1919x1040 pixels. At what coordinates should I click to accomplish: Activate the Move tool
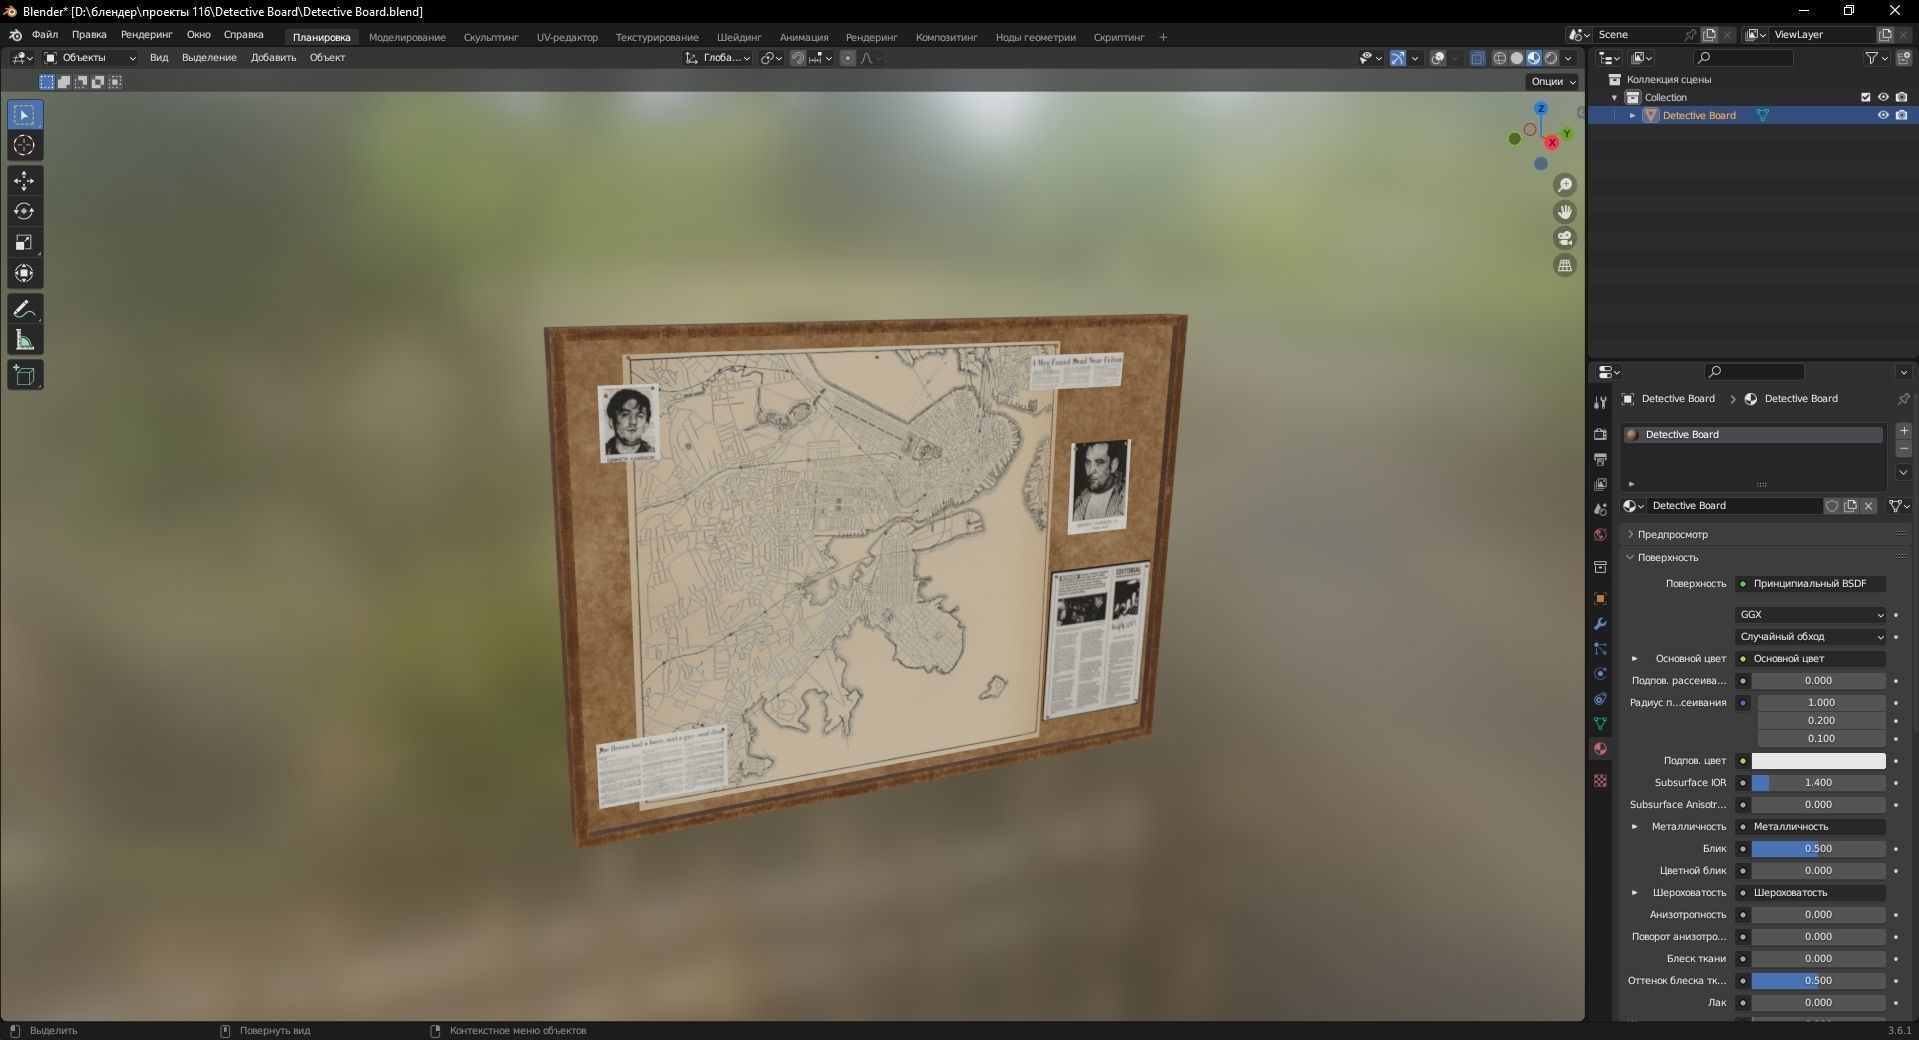(24, 181)
